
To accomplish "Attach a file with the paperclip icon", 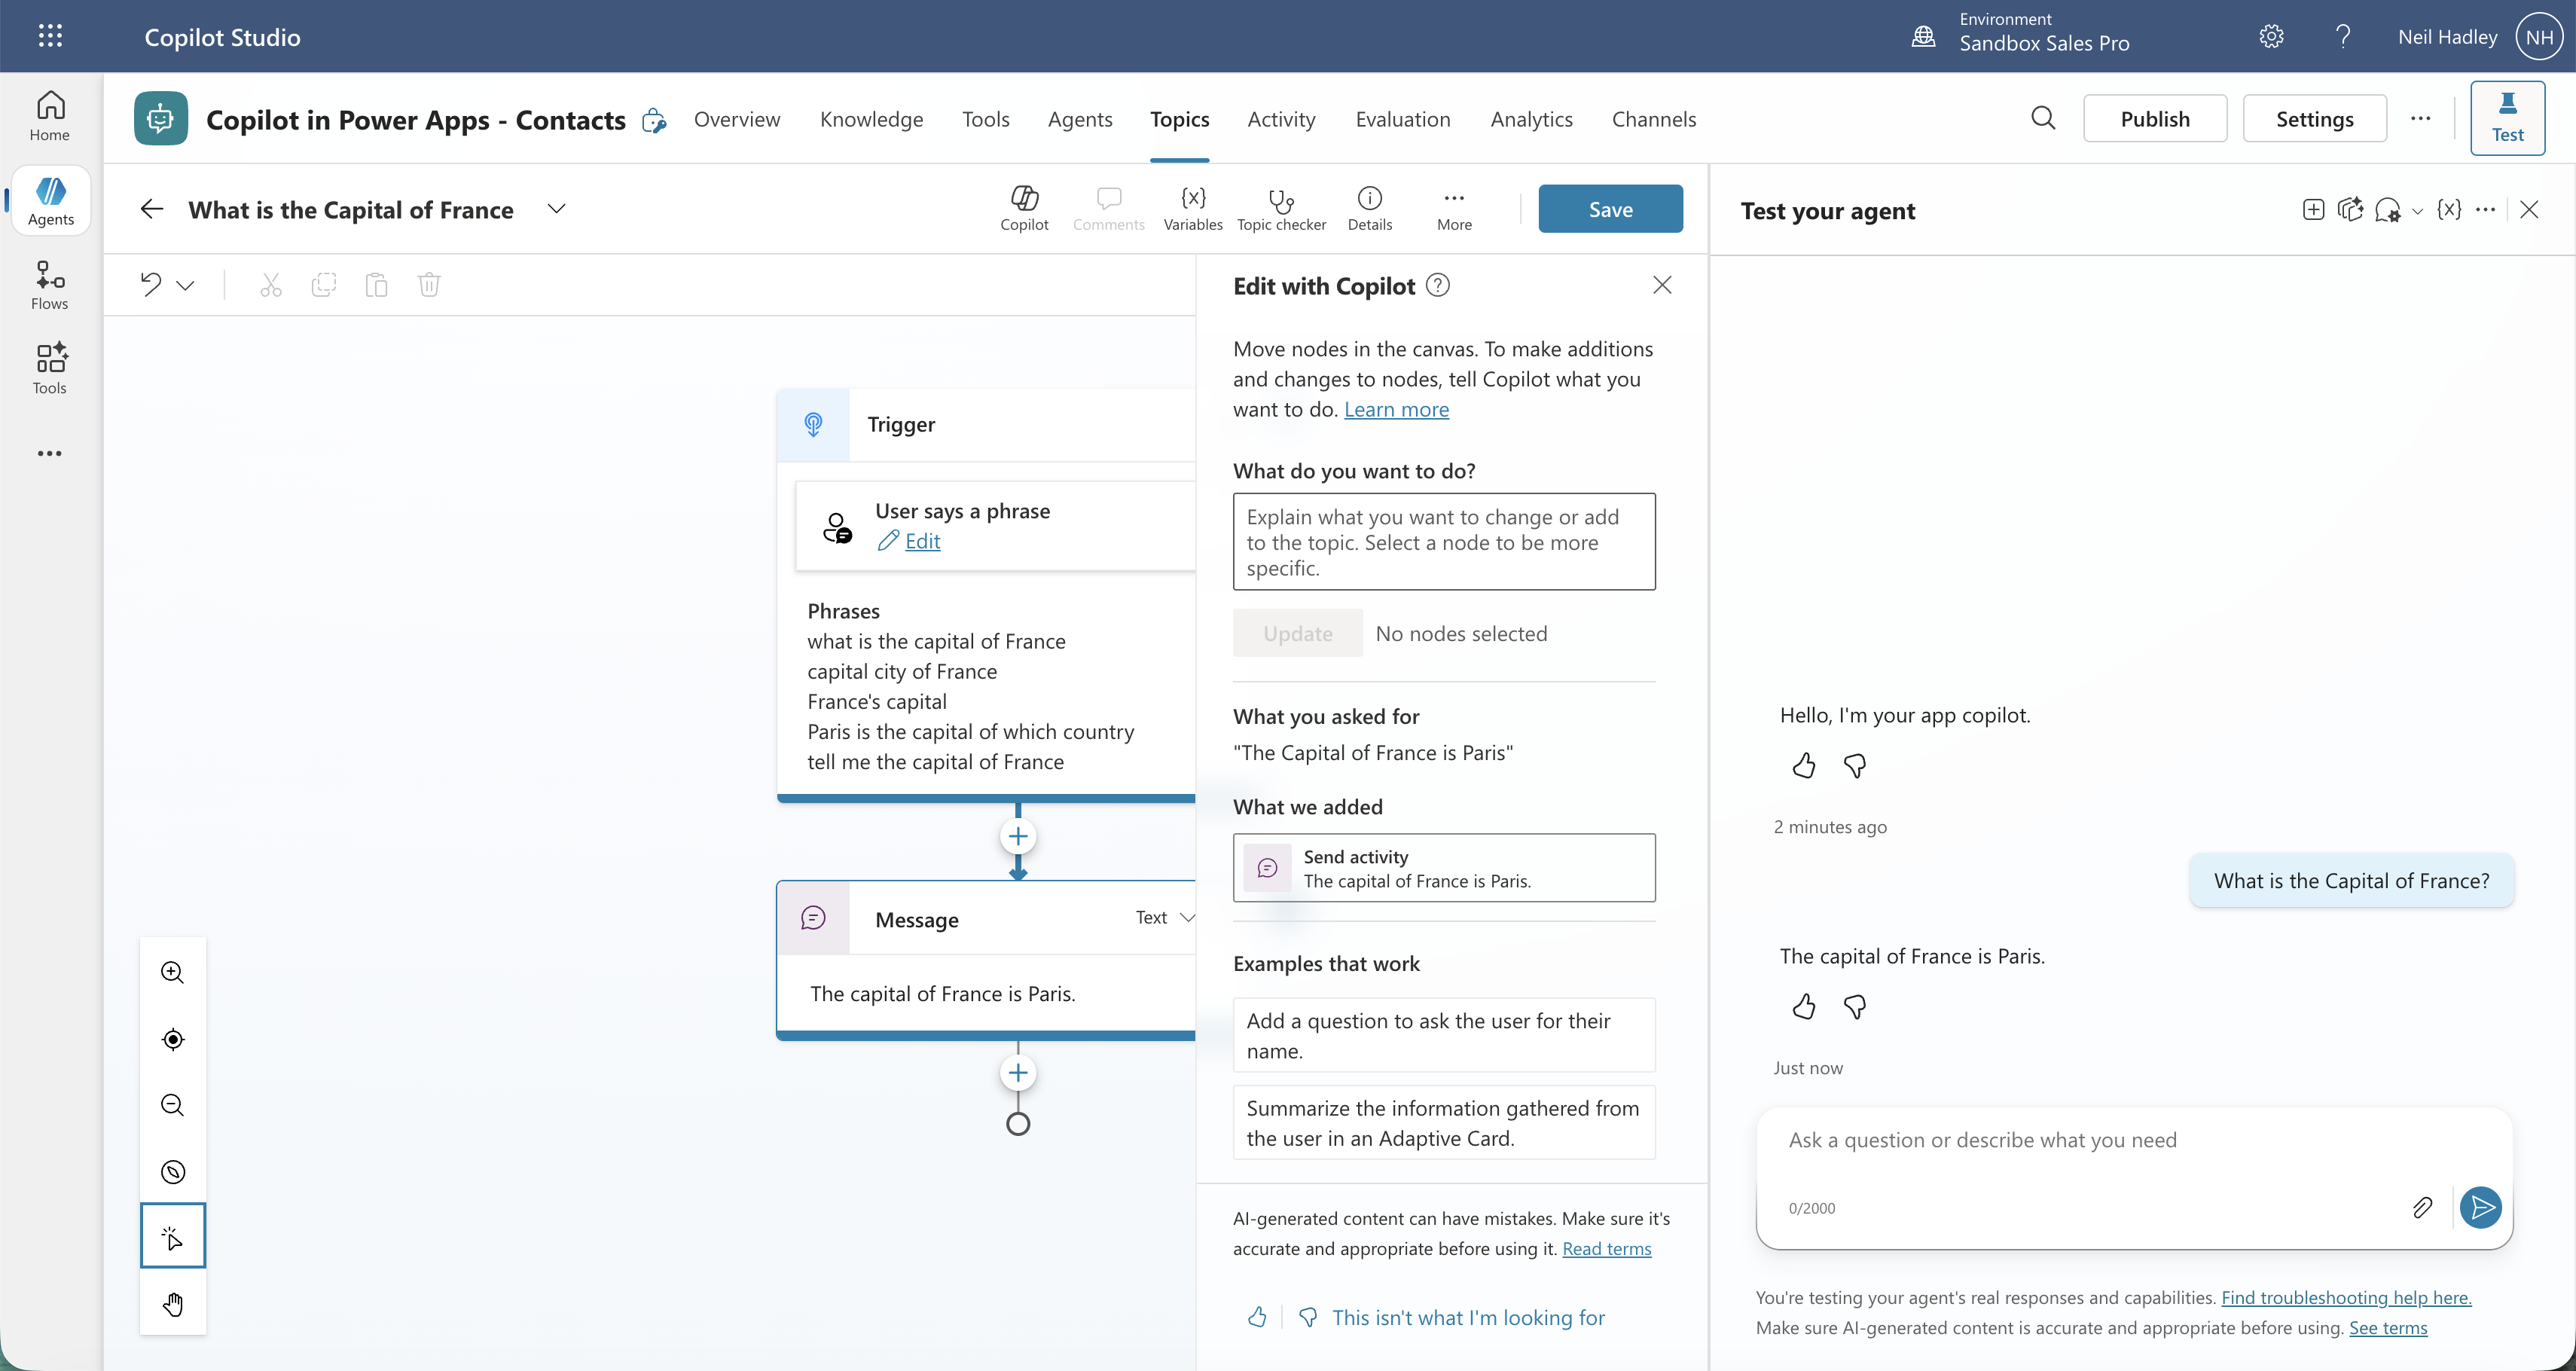I will coord(2422,1208).
